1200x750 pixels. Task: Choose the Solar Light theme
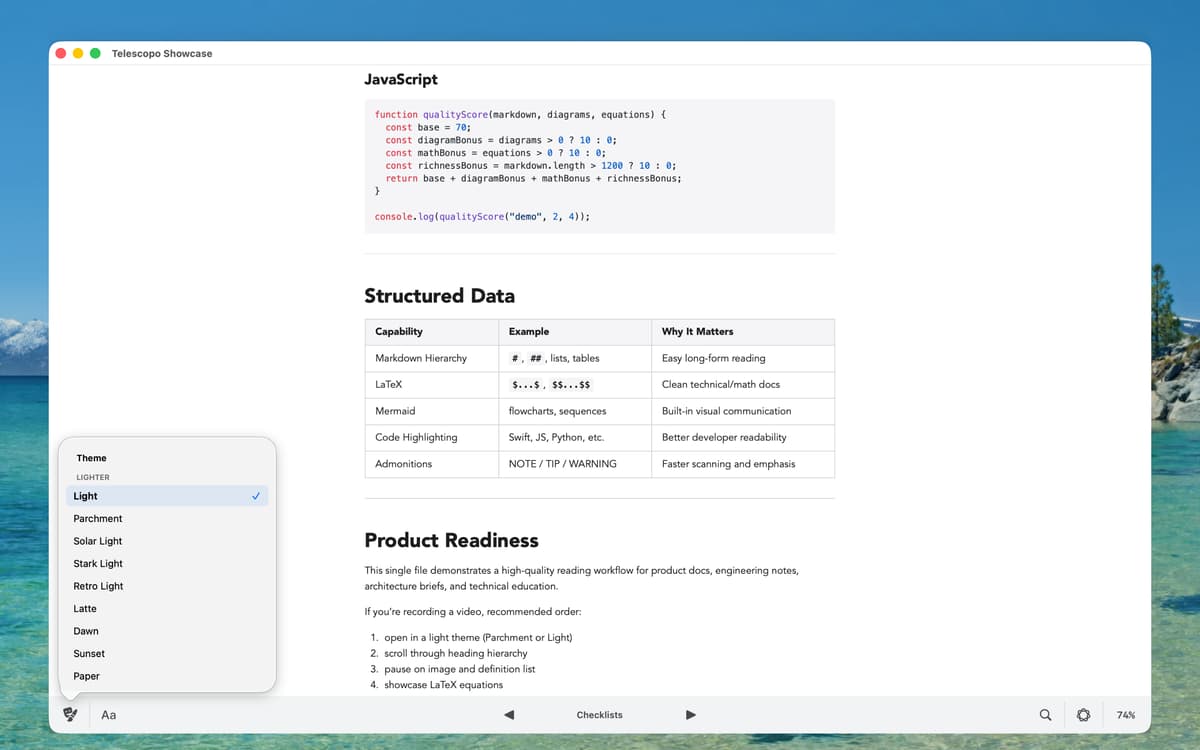click(x=98, y=541)
